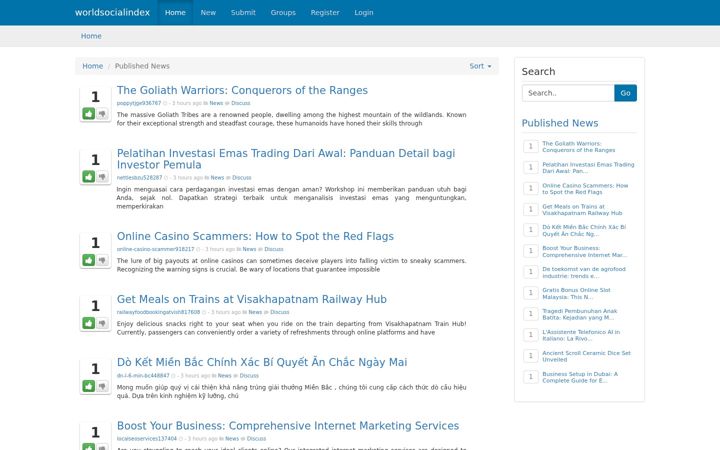Downvote The Goliath Warriors story

pos(102,113)
